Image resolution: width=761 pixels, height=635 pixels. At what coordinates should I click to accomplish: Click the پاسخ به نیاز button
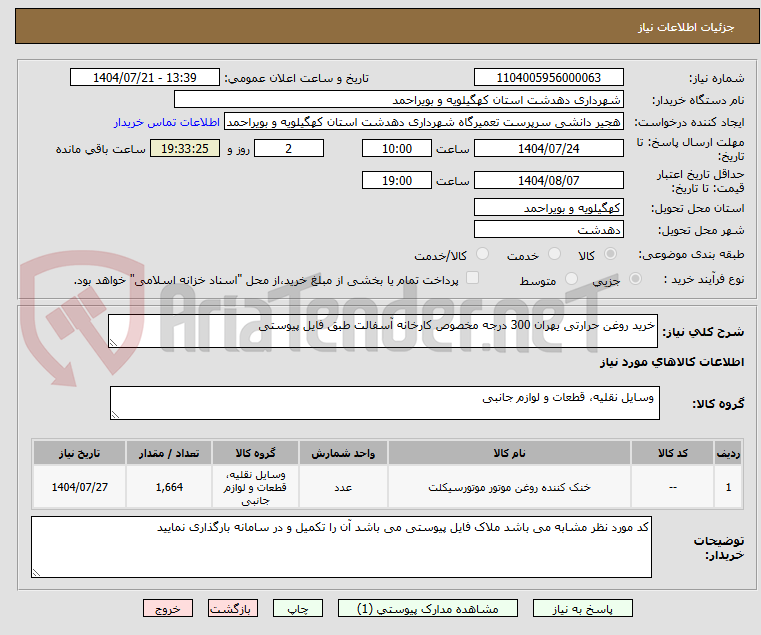[582, 608]
